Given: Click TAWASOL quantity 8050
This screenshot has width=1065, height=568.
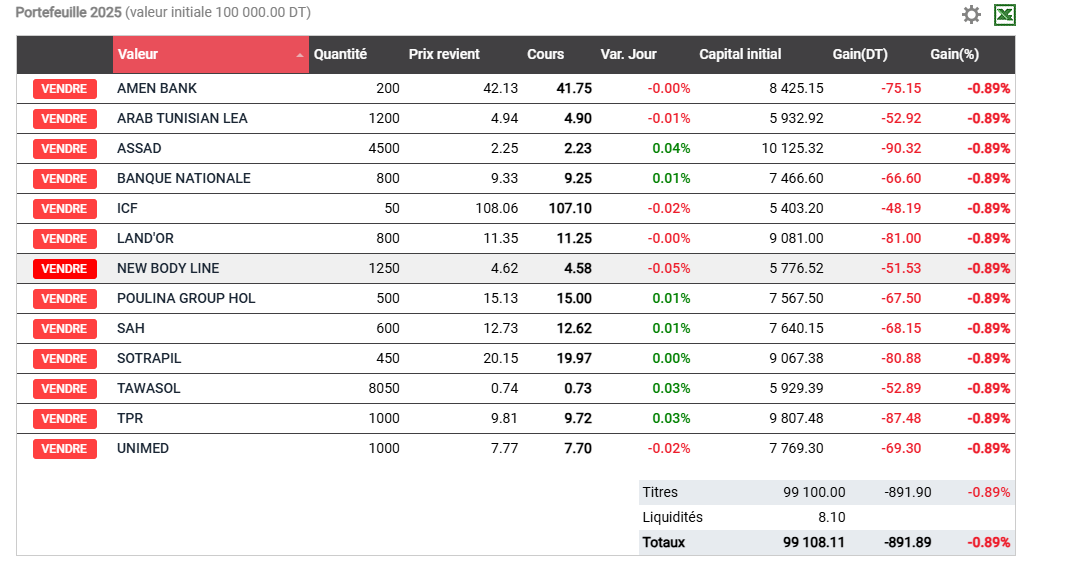Looking at the screenshot, I should (x=384, y=388).
